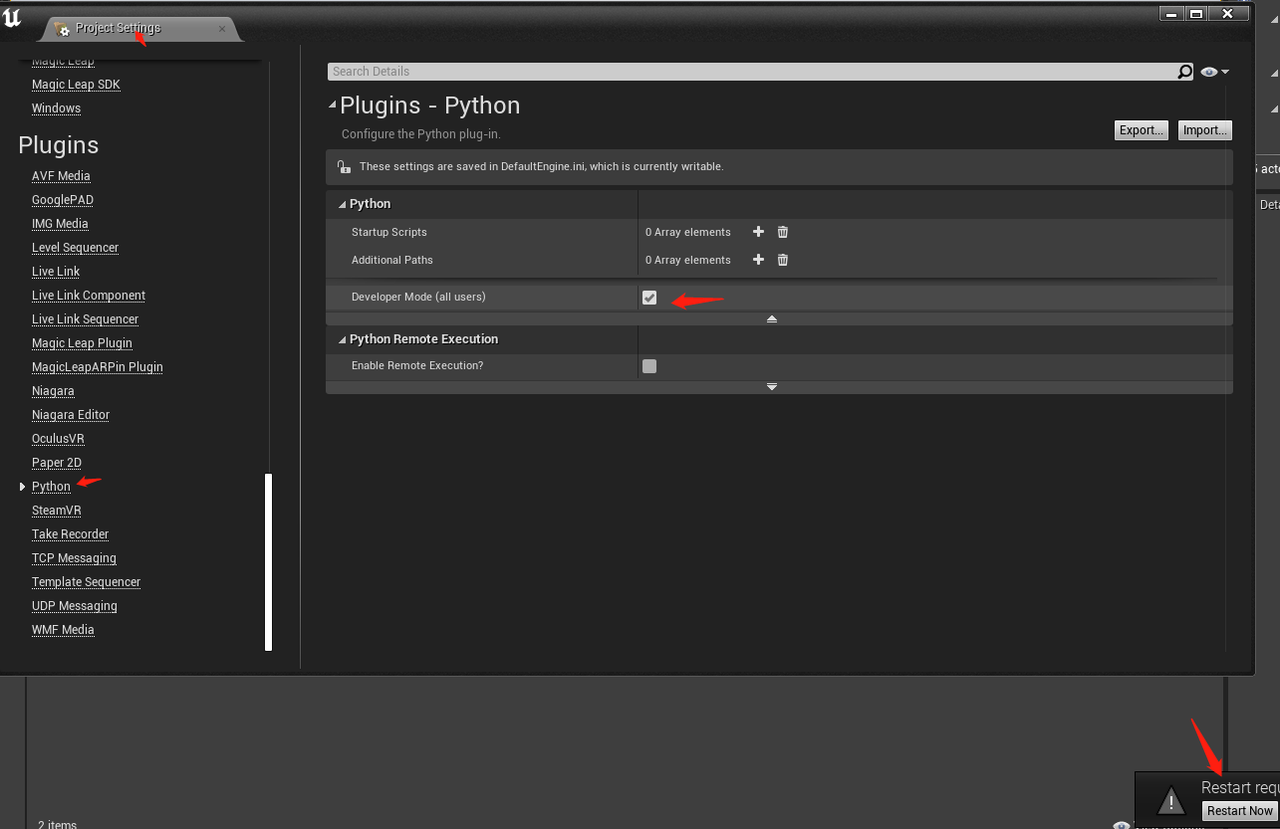
Task: Collapse the Plugins - Python title arrow
Action: (x=333, y=106)
